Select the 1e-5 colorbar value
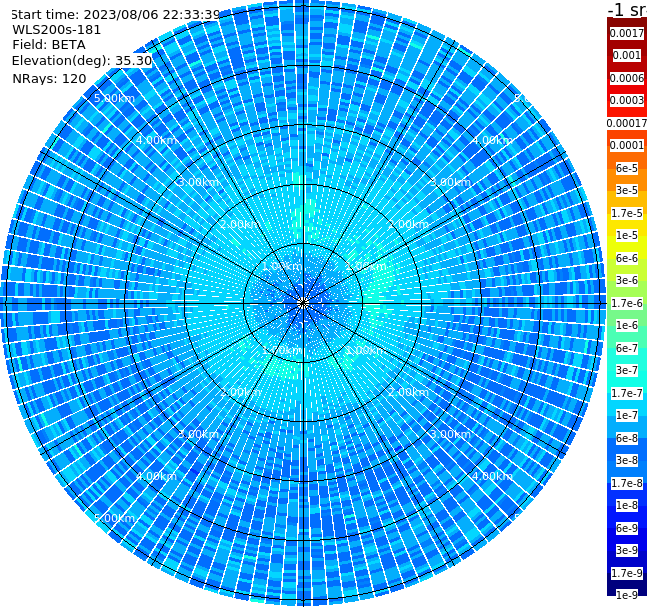The image size is (647, 607). point(627,235)
